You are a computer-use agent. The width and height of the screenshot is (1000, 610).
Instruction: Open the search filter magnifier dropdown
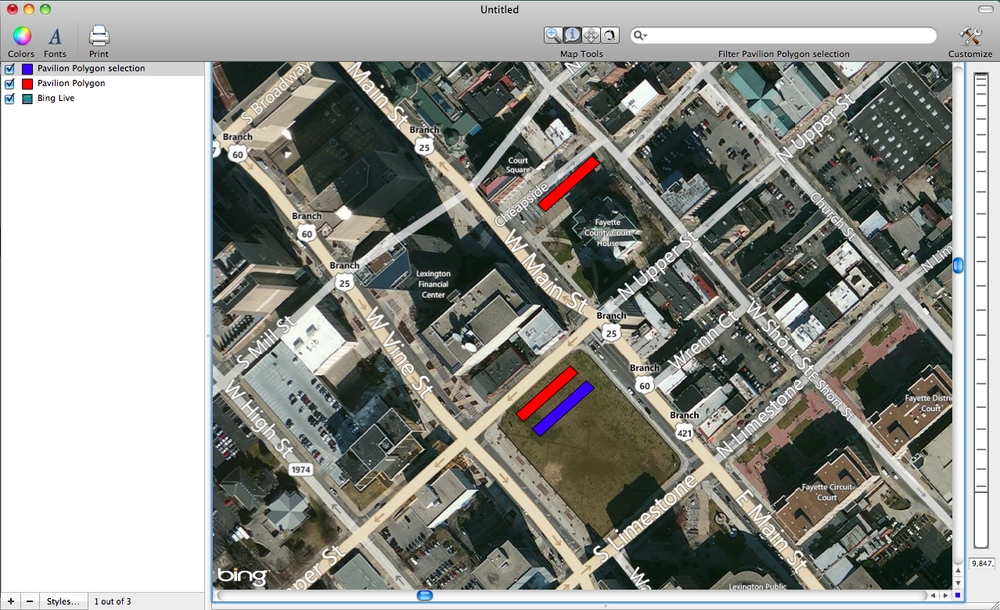[x=641, y=35]
